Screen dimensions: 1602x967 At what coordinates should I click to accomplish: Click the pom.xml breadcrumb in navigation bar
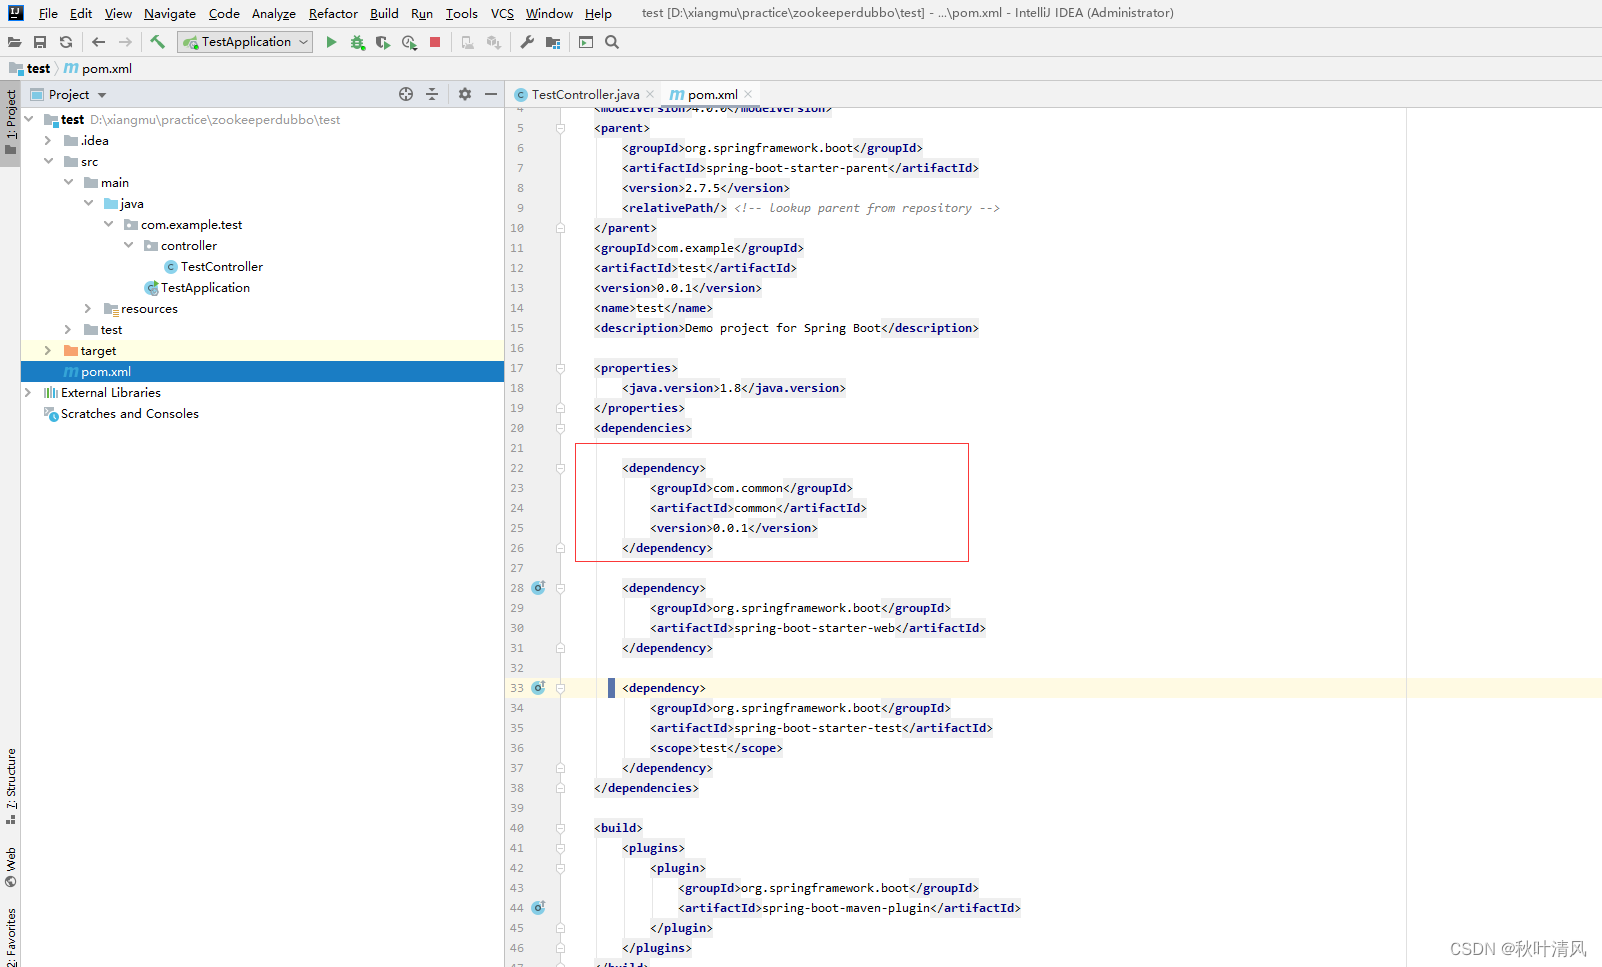pyautogui.click(x=106, y=68)
